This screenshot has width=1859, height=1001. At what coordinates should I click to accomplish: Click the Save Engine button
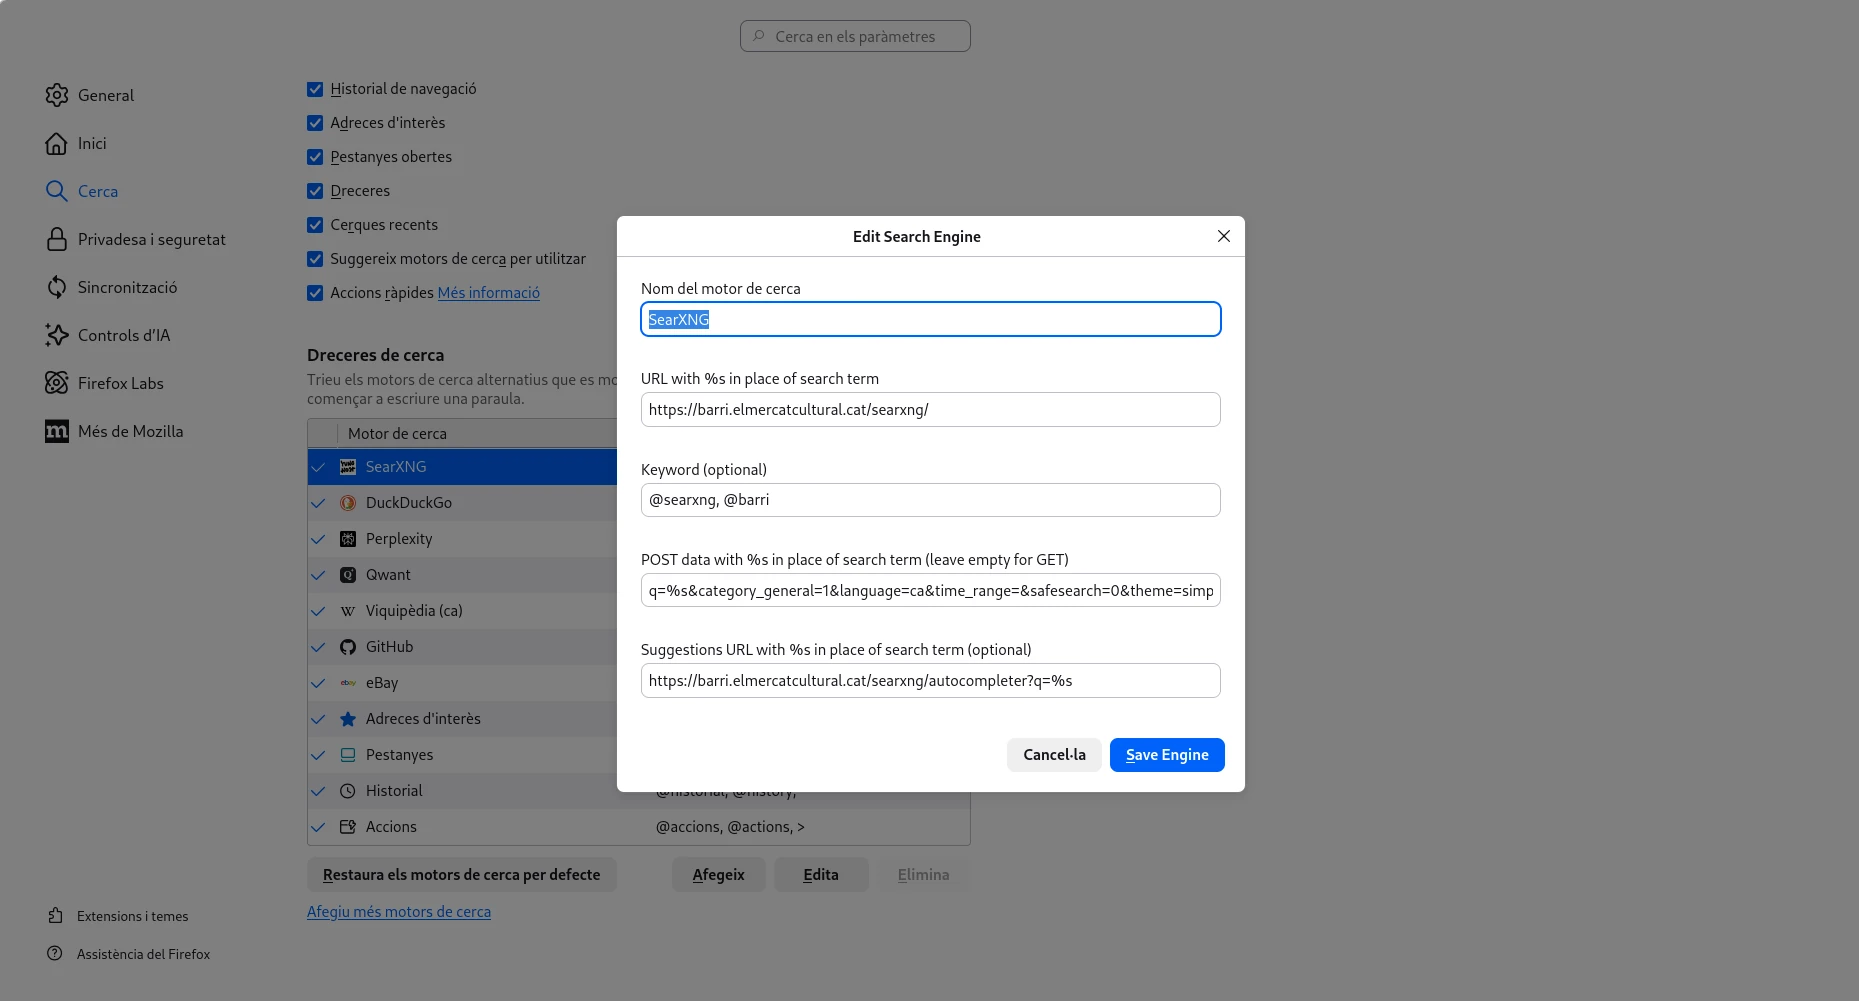point(1167,755)
